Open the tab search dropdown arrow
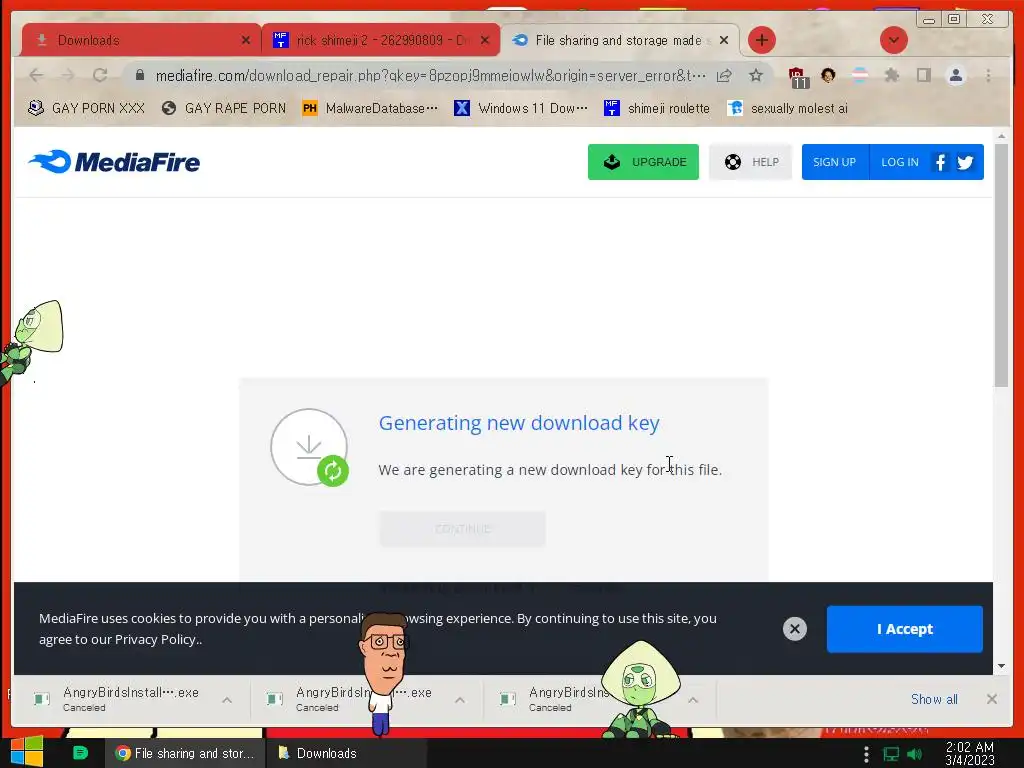 [893, 40]
